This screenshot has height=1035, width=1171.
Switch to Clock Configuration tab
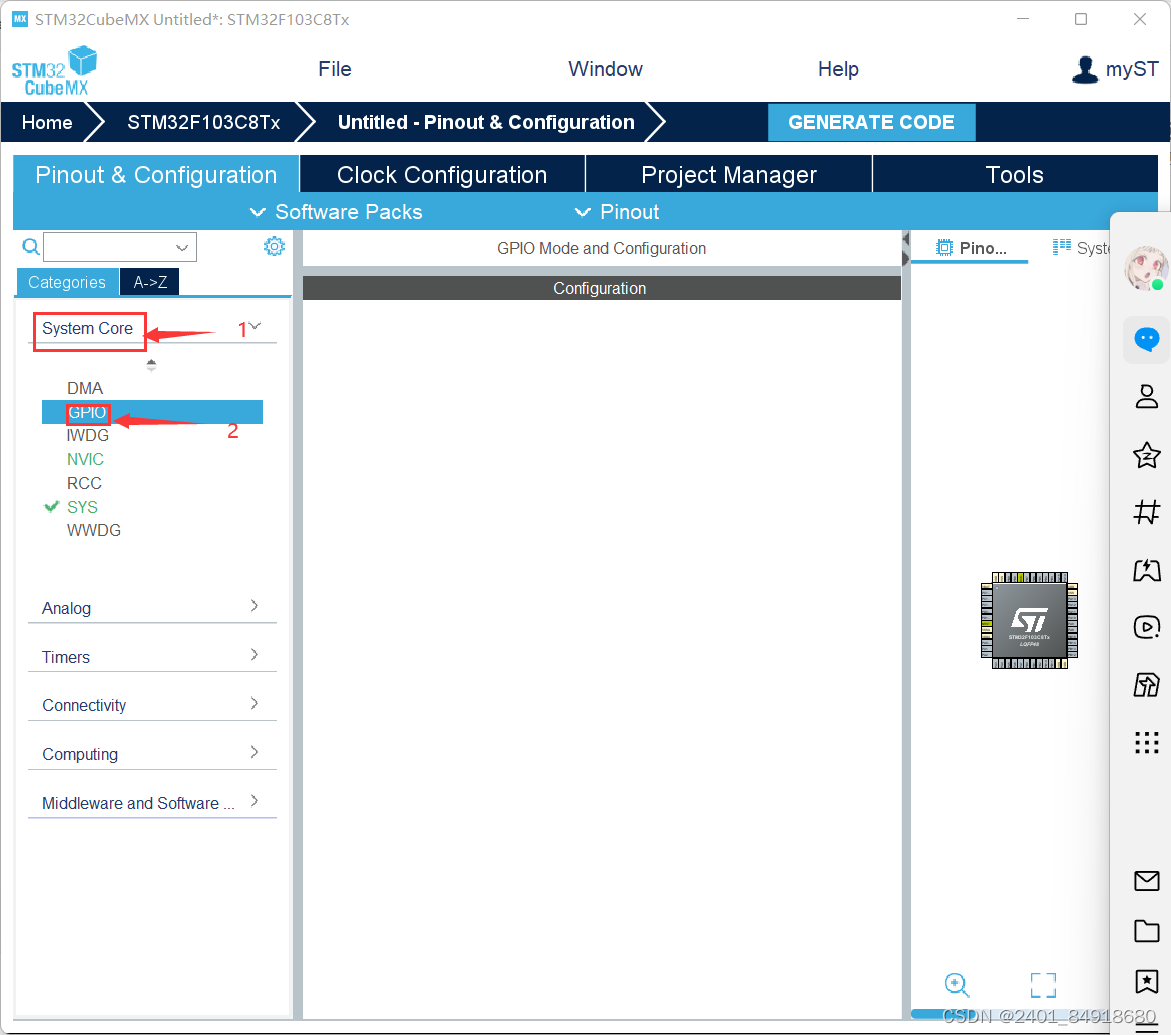(x=442, y=174)
